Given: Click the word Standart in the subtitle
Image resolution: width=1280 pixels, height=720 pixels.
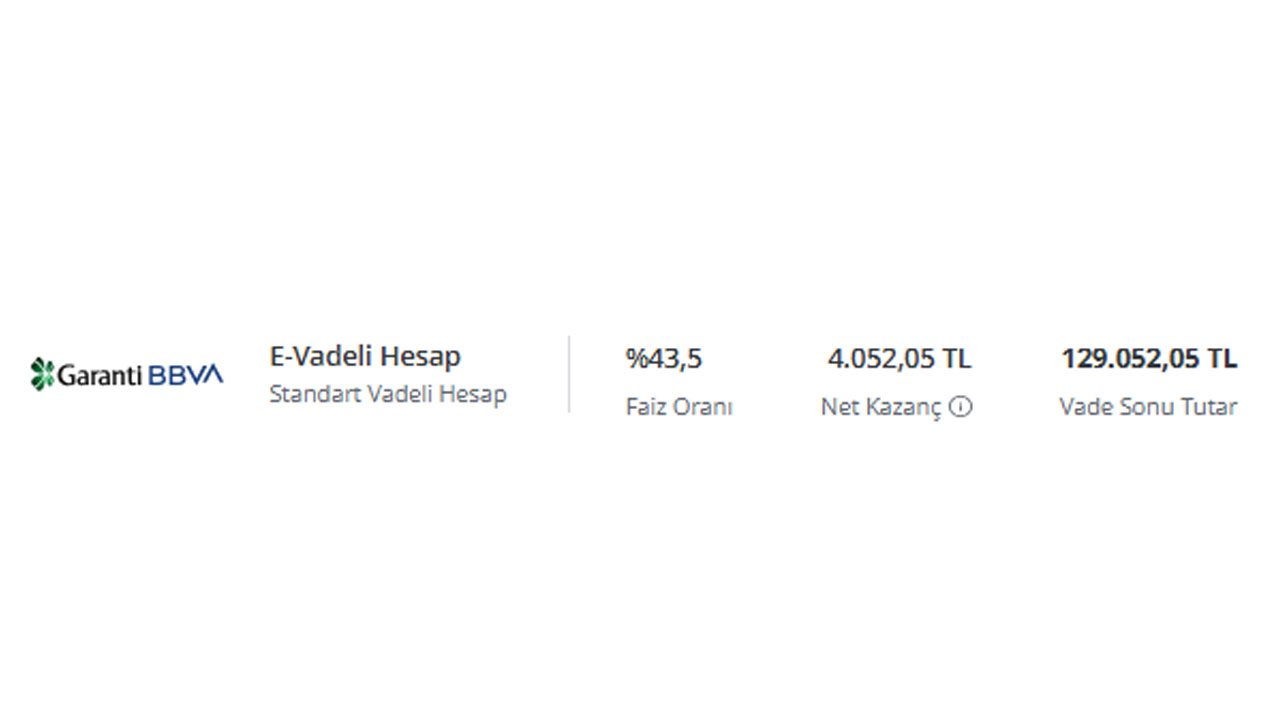Looking at the screenshot, I should coord(315,394).
